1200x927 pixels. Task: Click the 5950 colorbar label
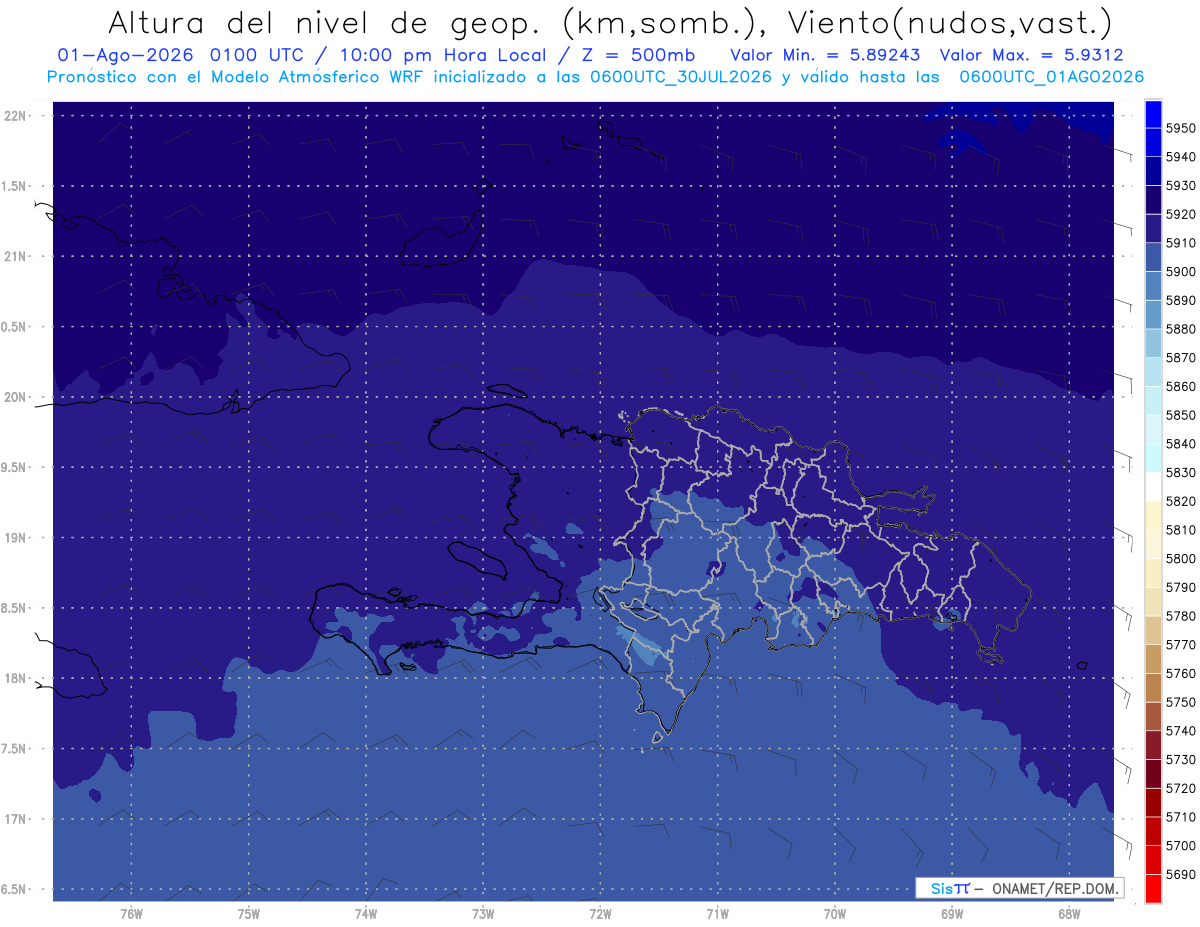point(1181,128)
